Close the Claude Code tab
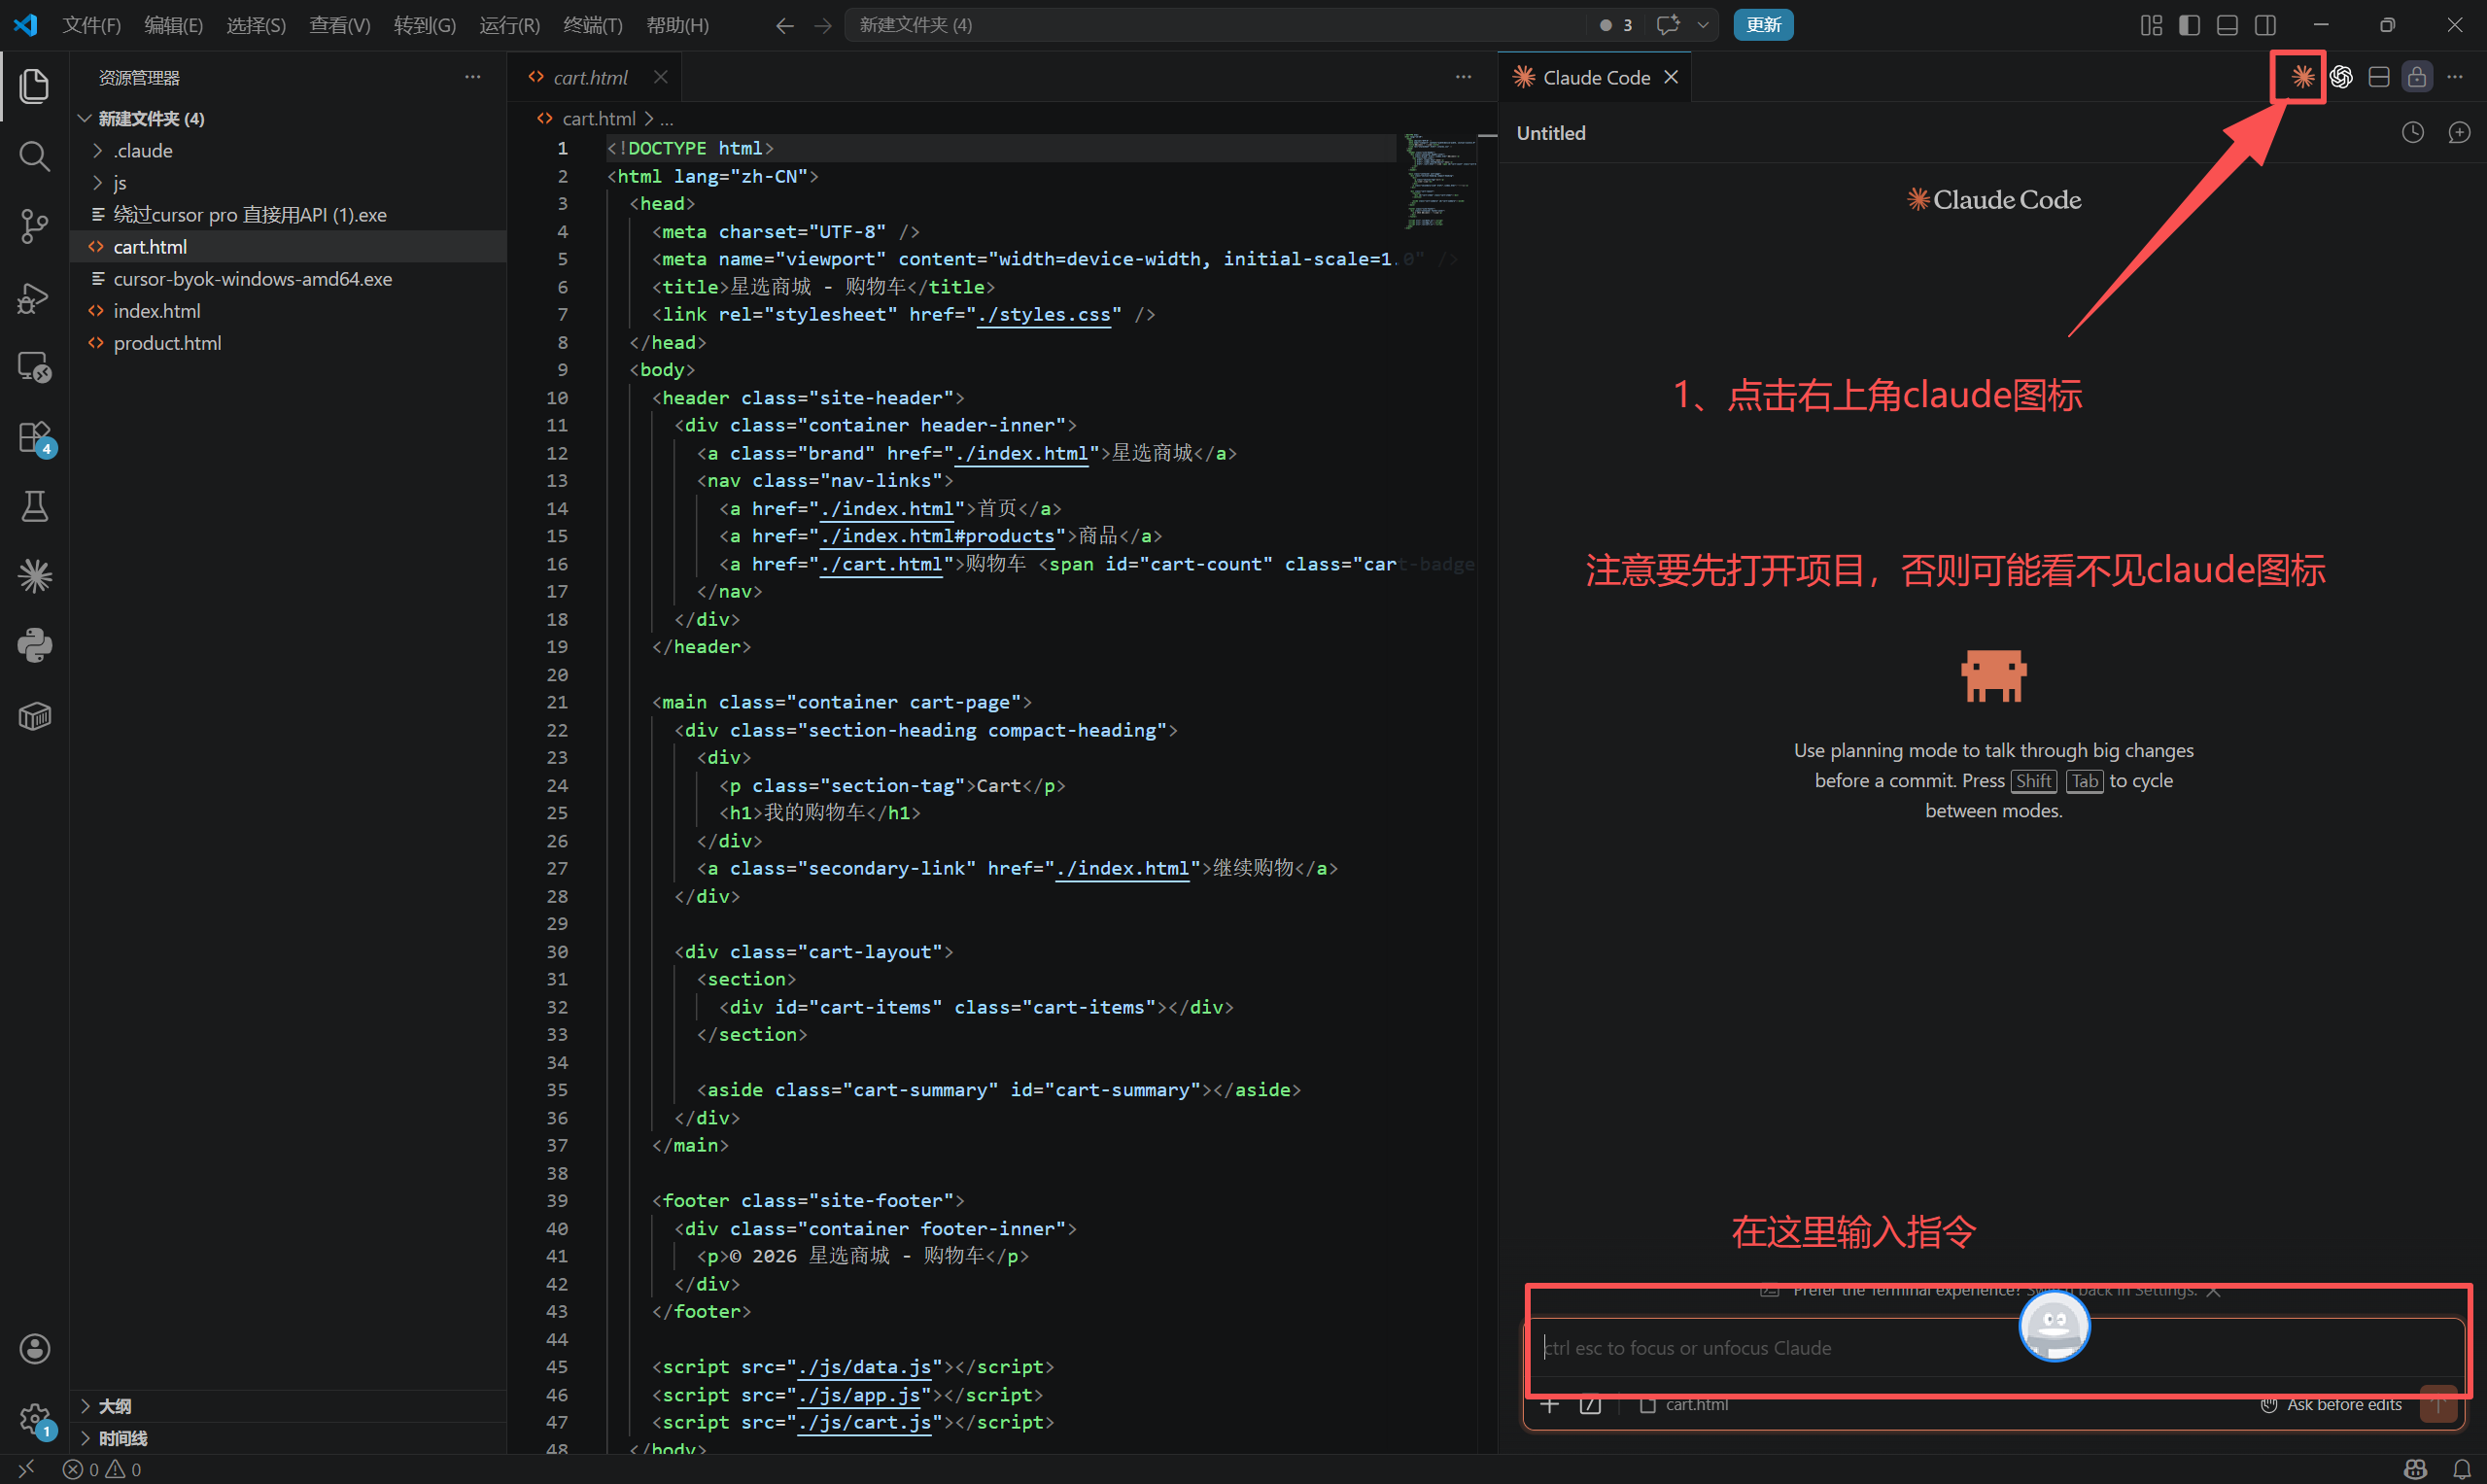 tap(1670, 77)
